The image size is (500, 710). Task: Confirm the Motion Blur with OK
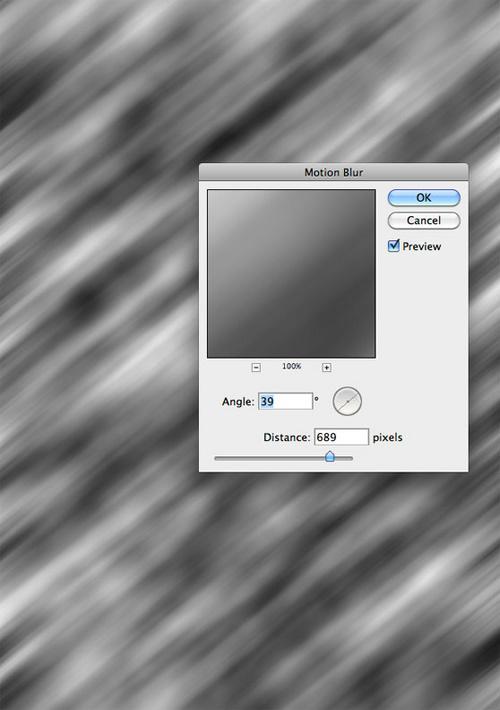424,198
